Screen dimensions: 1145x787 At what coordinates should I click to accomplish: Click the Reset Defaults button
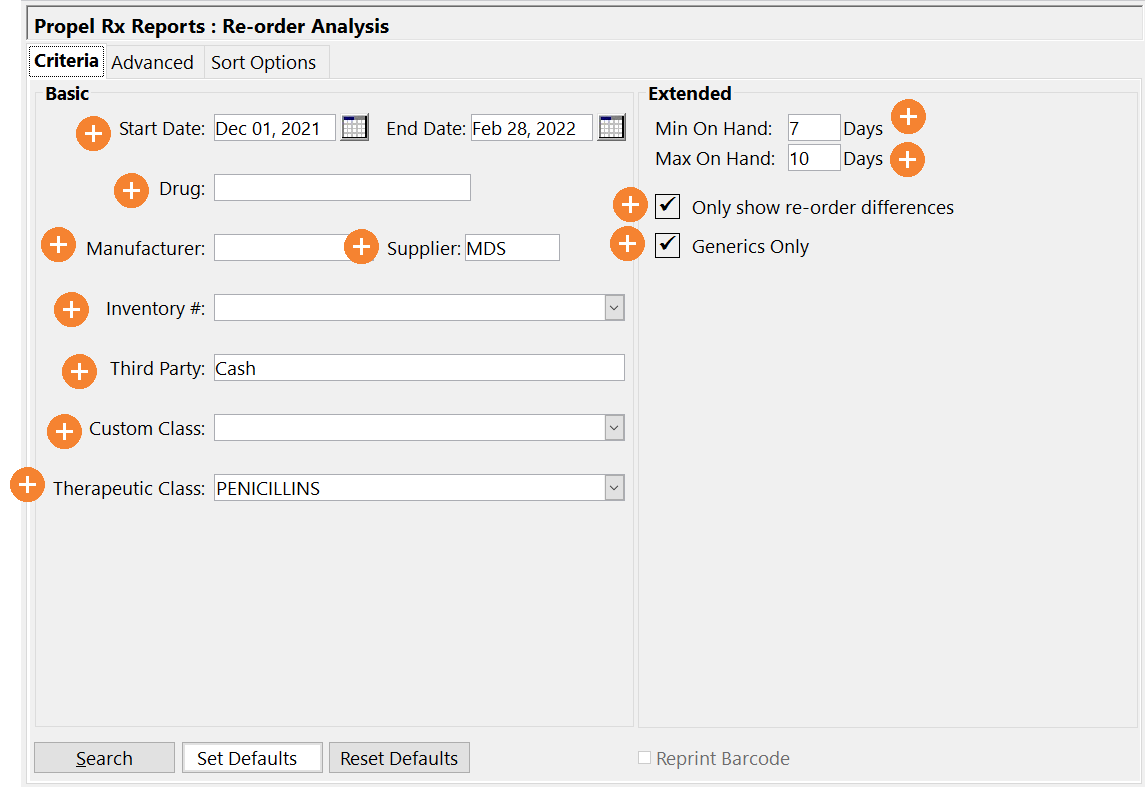399,758
